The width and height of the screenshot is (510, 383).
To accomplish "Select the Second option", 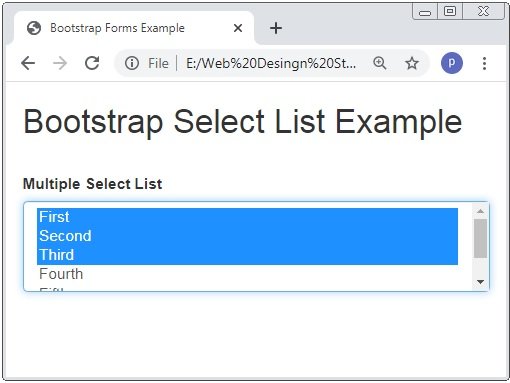I will (247, 236).
